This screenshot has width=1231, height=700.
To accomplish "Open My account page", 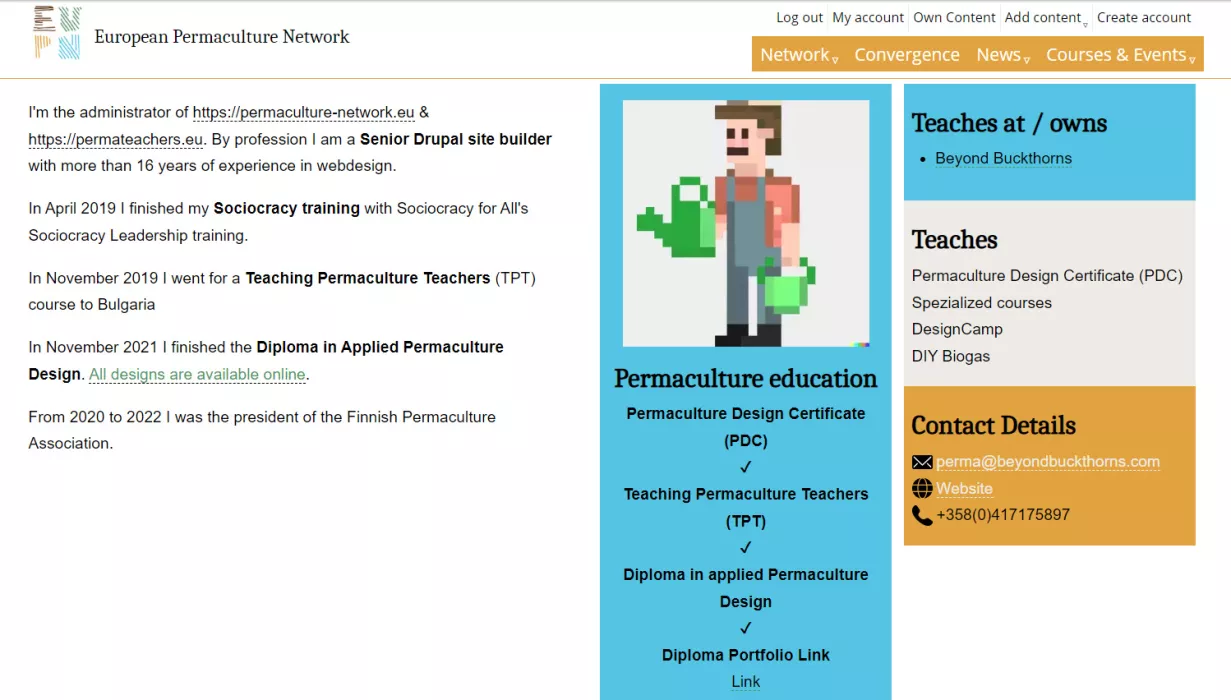I will tap(868, 18).
